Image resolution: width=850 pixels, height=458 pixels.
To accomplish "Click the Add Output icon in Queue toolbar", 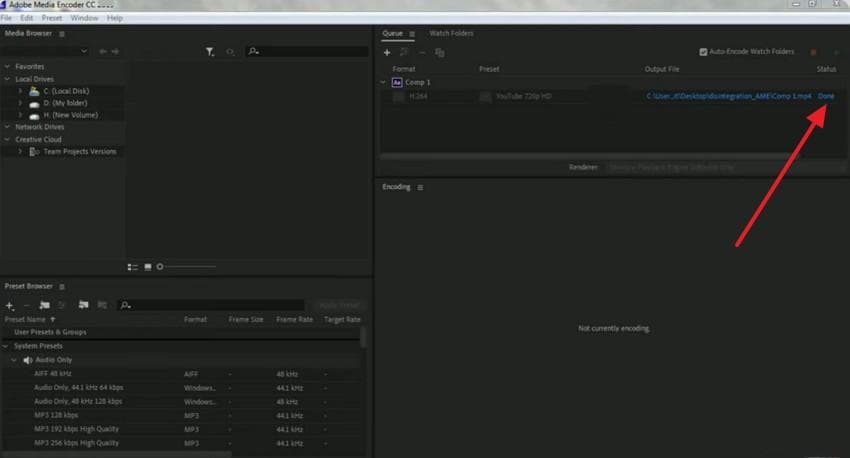I will (x=404, y=53).
